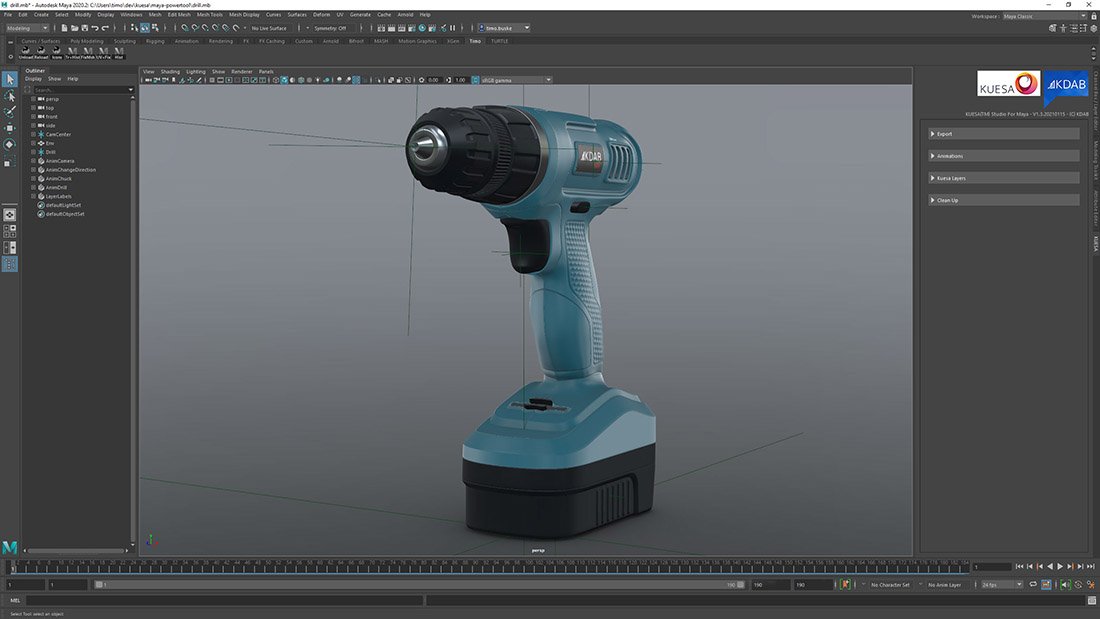Screen dimensions: 1100x619
Task: Toggle Symmetry Off setting
Action: click(329, 28)
